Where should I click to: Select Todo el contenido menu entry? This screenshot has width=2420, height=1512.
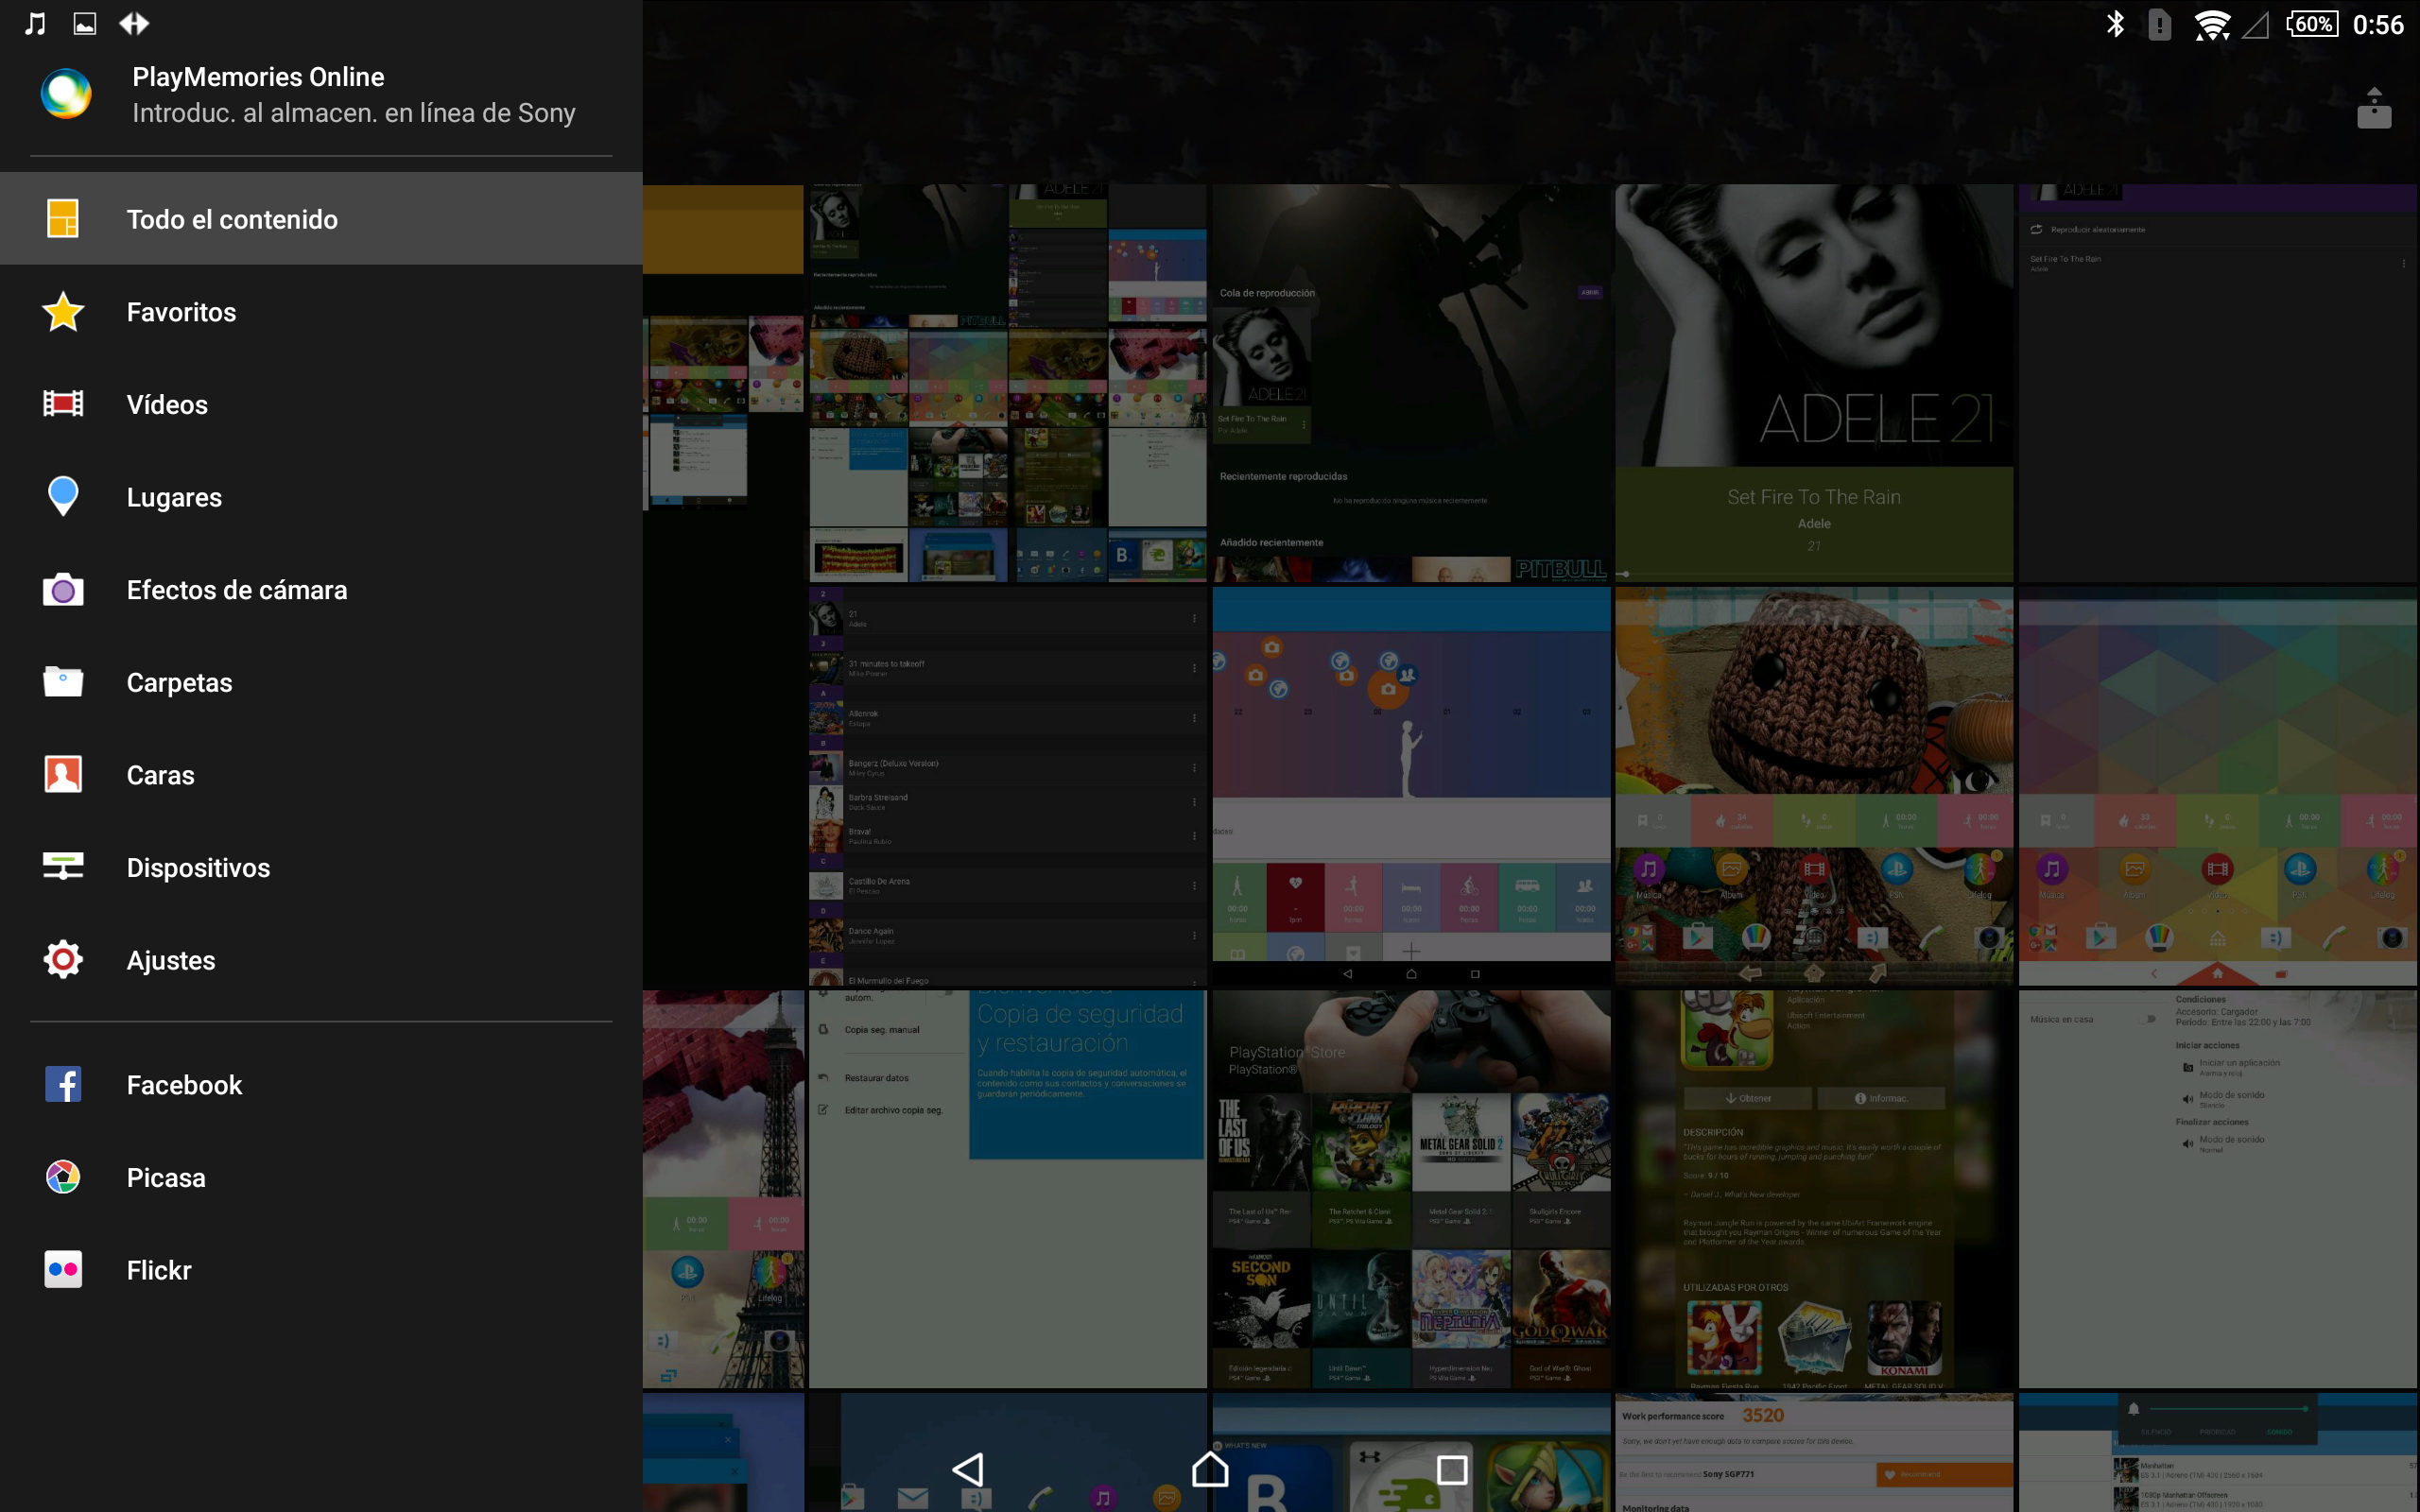pyautogui.click(x=232, y=219)
